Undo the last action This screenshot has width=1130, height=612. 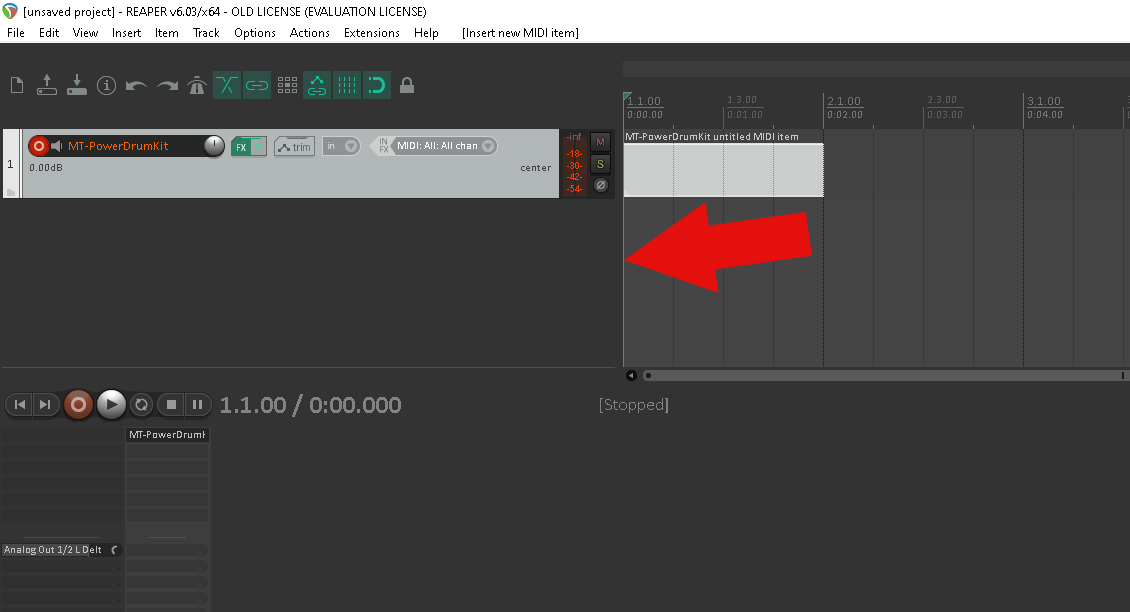136,86
